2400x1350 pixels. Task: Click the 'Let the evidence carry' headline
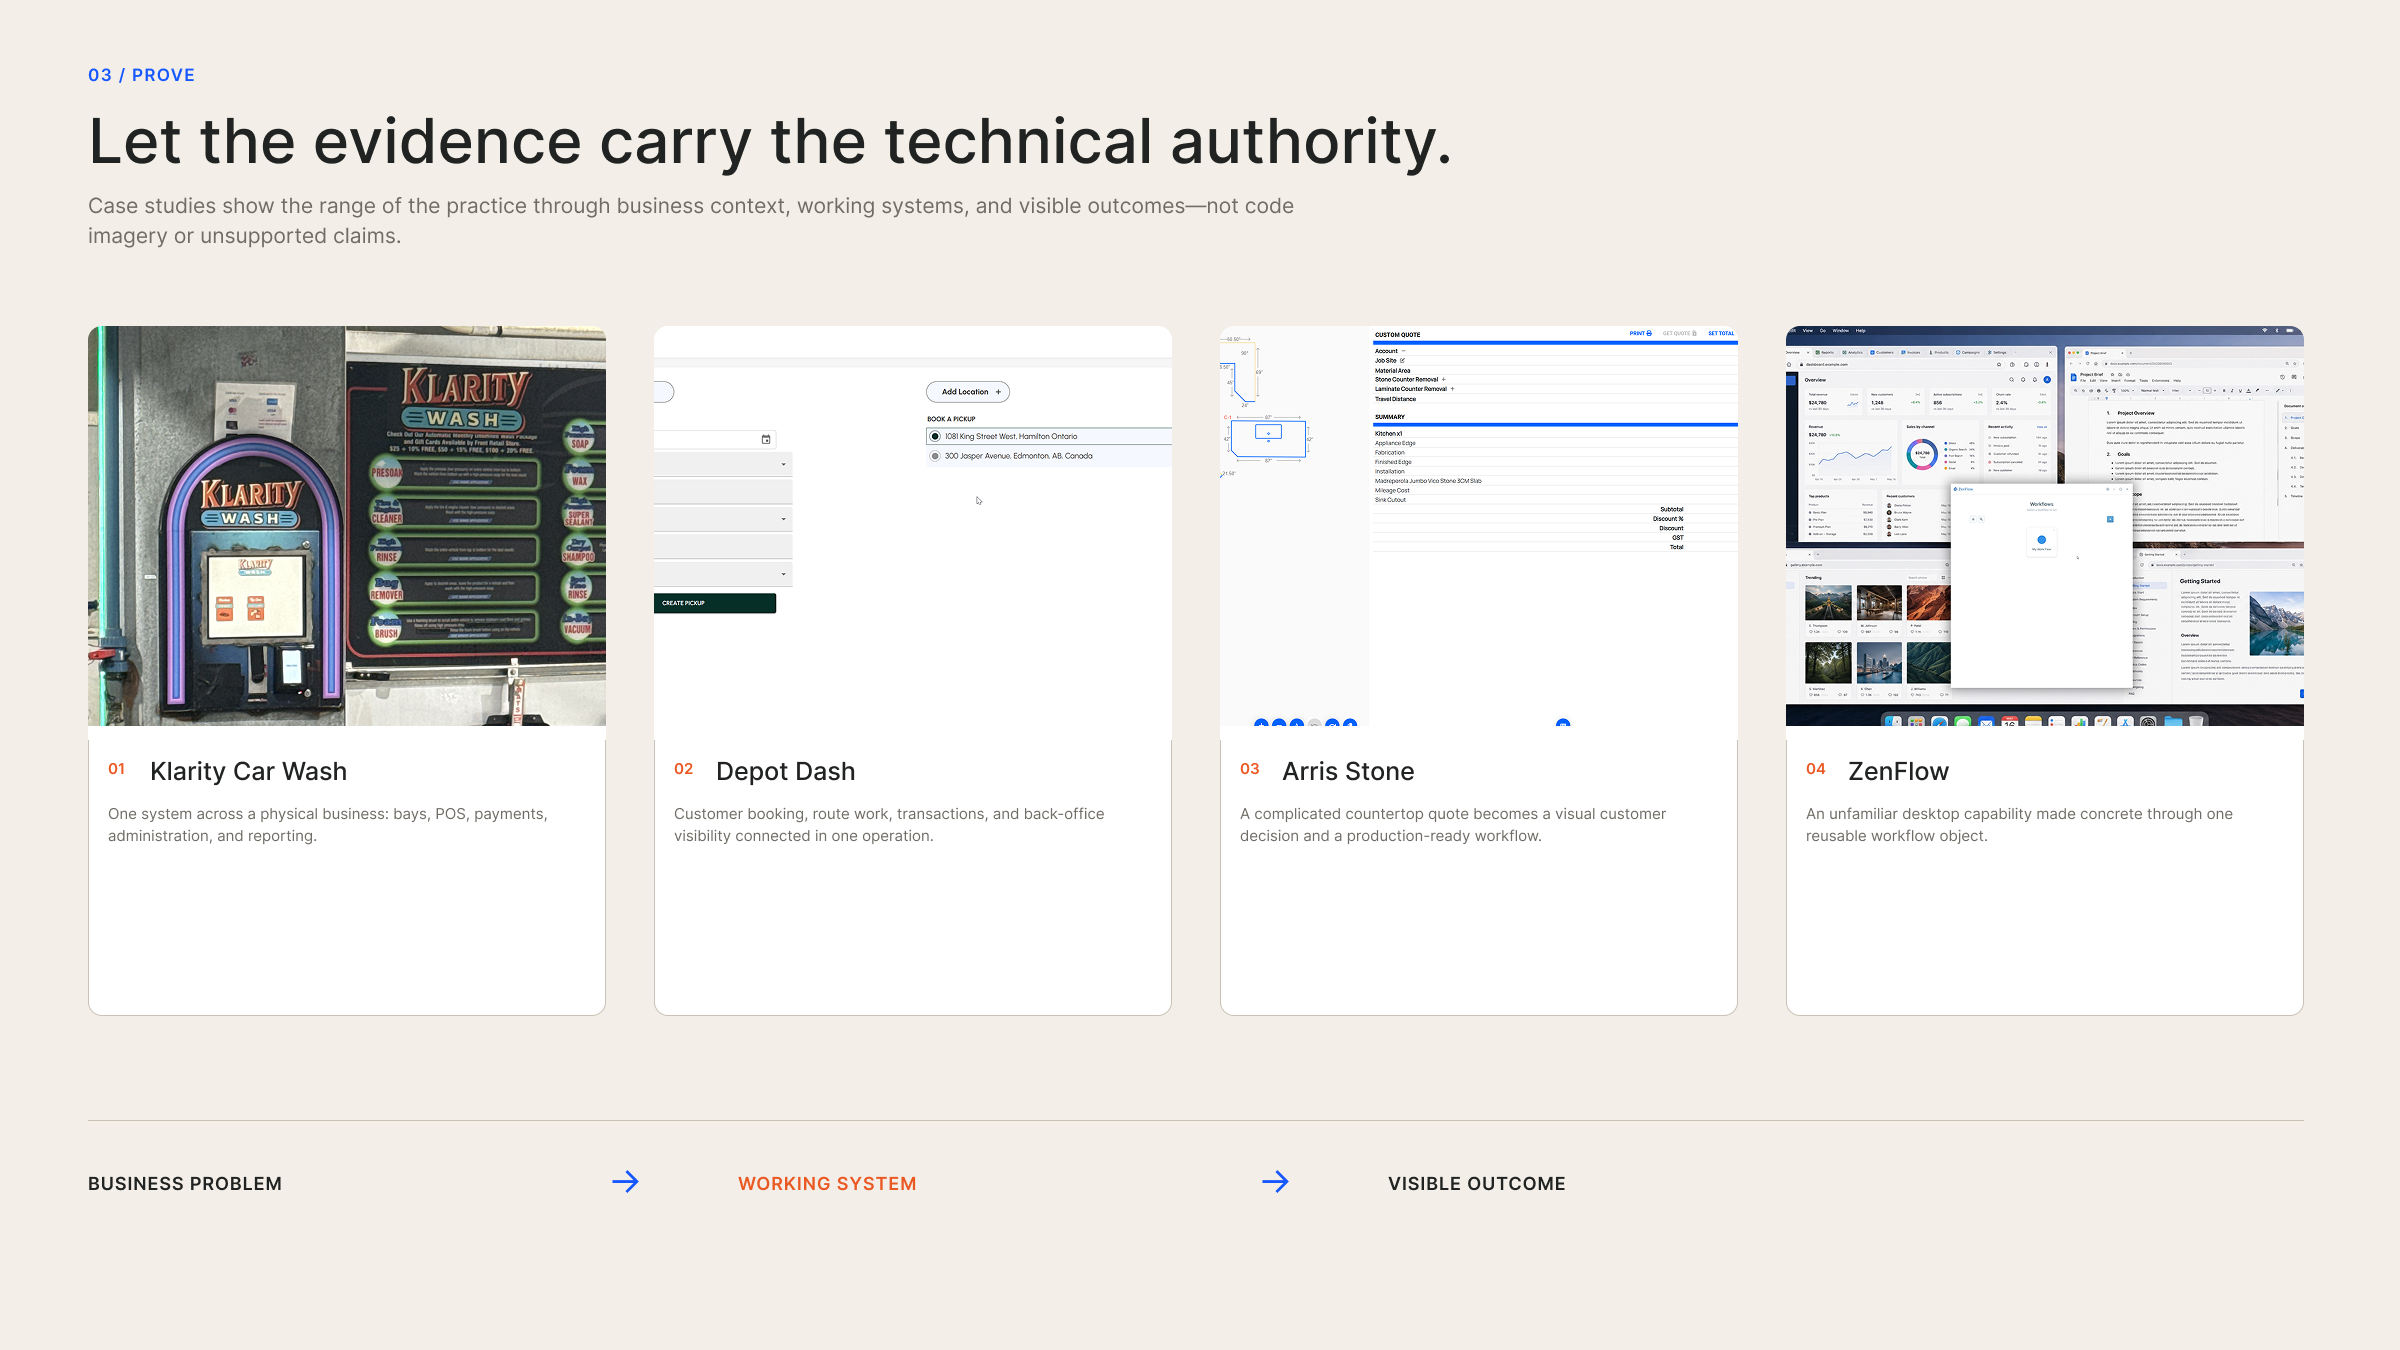click(x=770, y=141)
